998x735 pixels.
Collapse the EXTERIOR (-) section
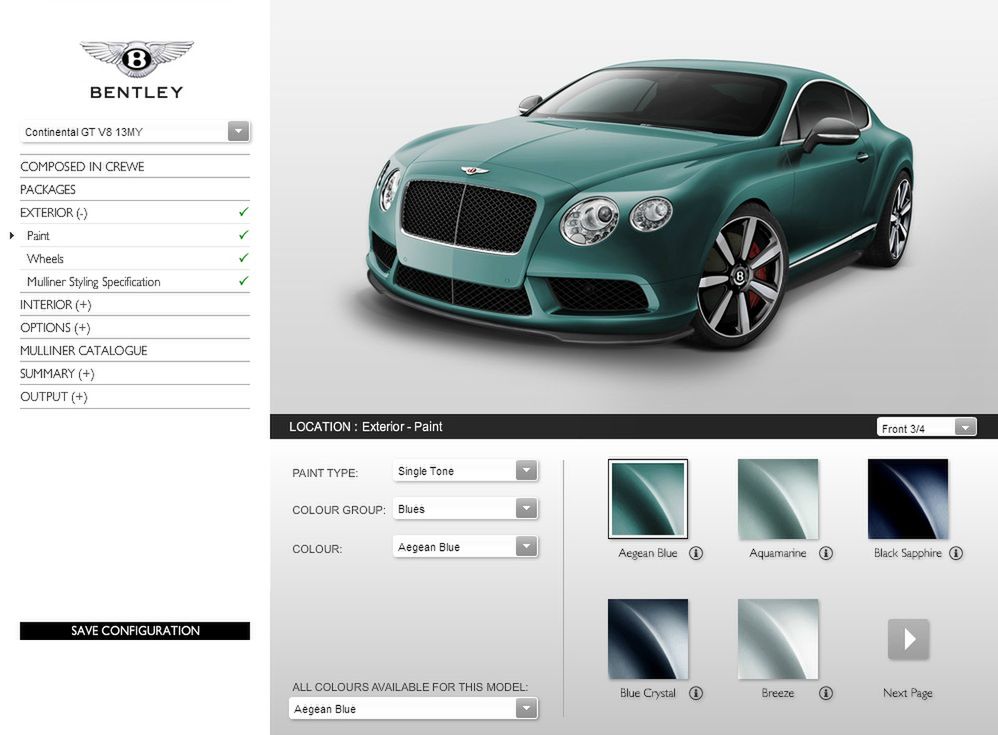54,213
